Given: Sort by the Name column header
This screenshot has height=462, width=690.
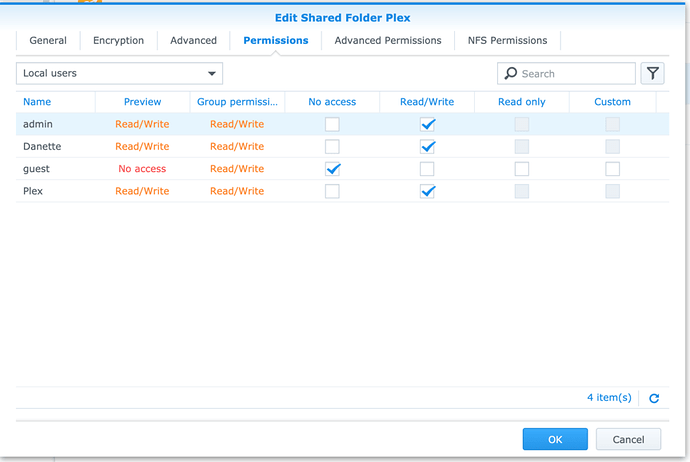Looking at the screenshot, I should tap(37, 102).
